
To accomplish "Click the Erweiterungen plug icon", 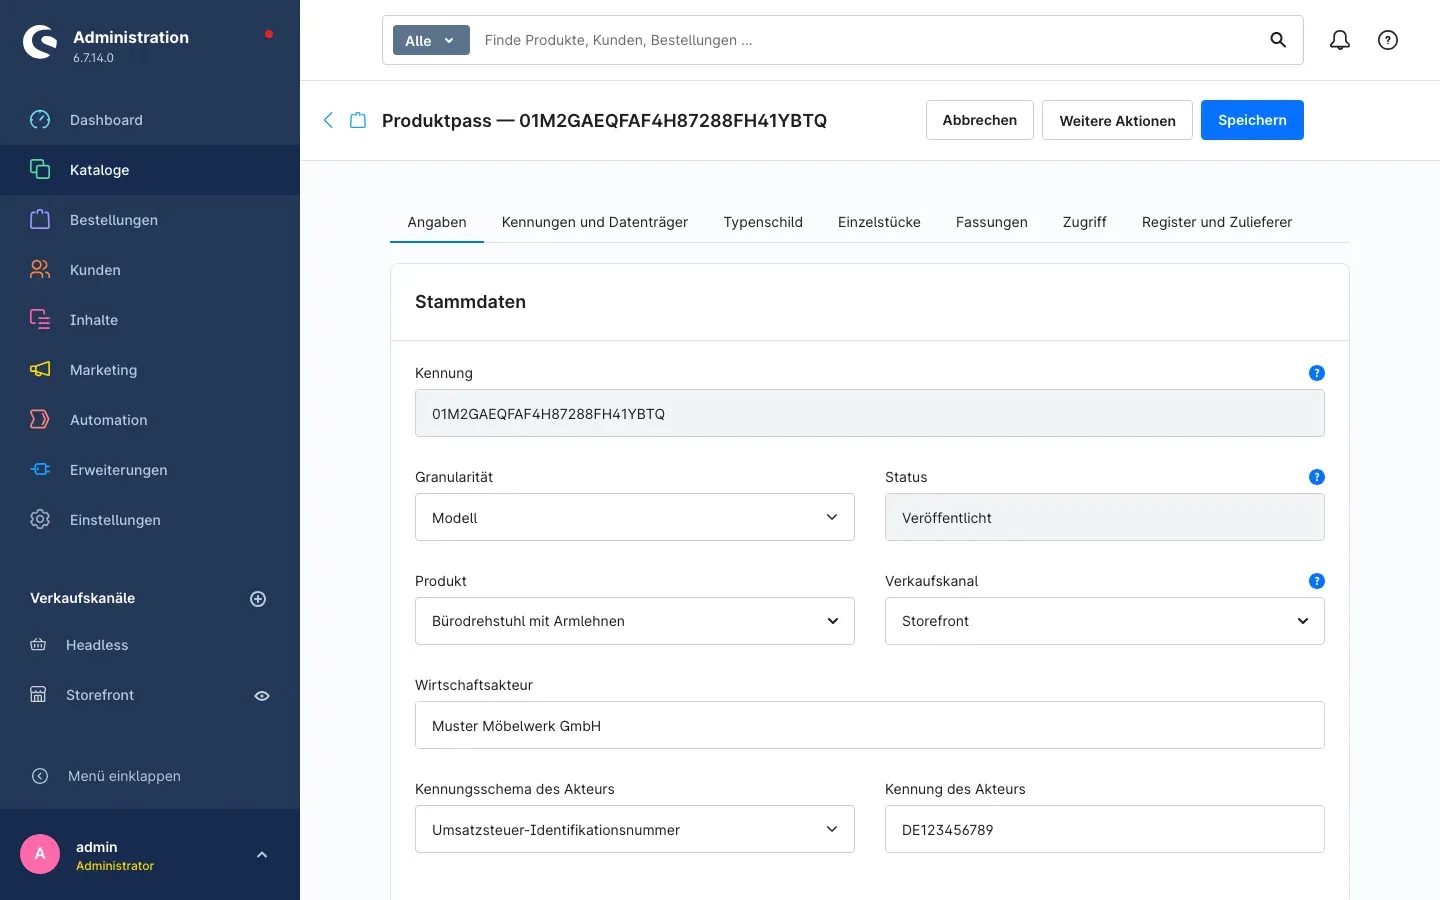I will [40, 470].
